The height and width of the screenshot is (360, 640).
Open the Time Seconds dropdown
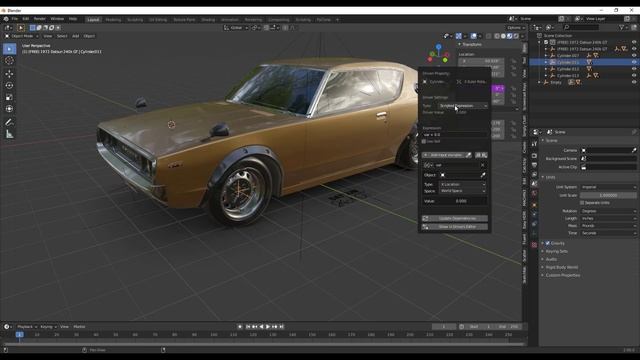point(608,233)
